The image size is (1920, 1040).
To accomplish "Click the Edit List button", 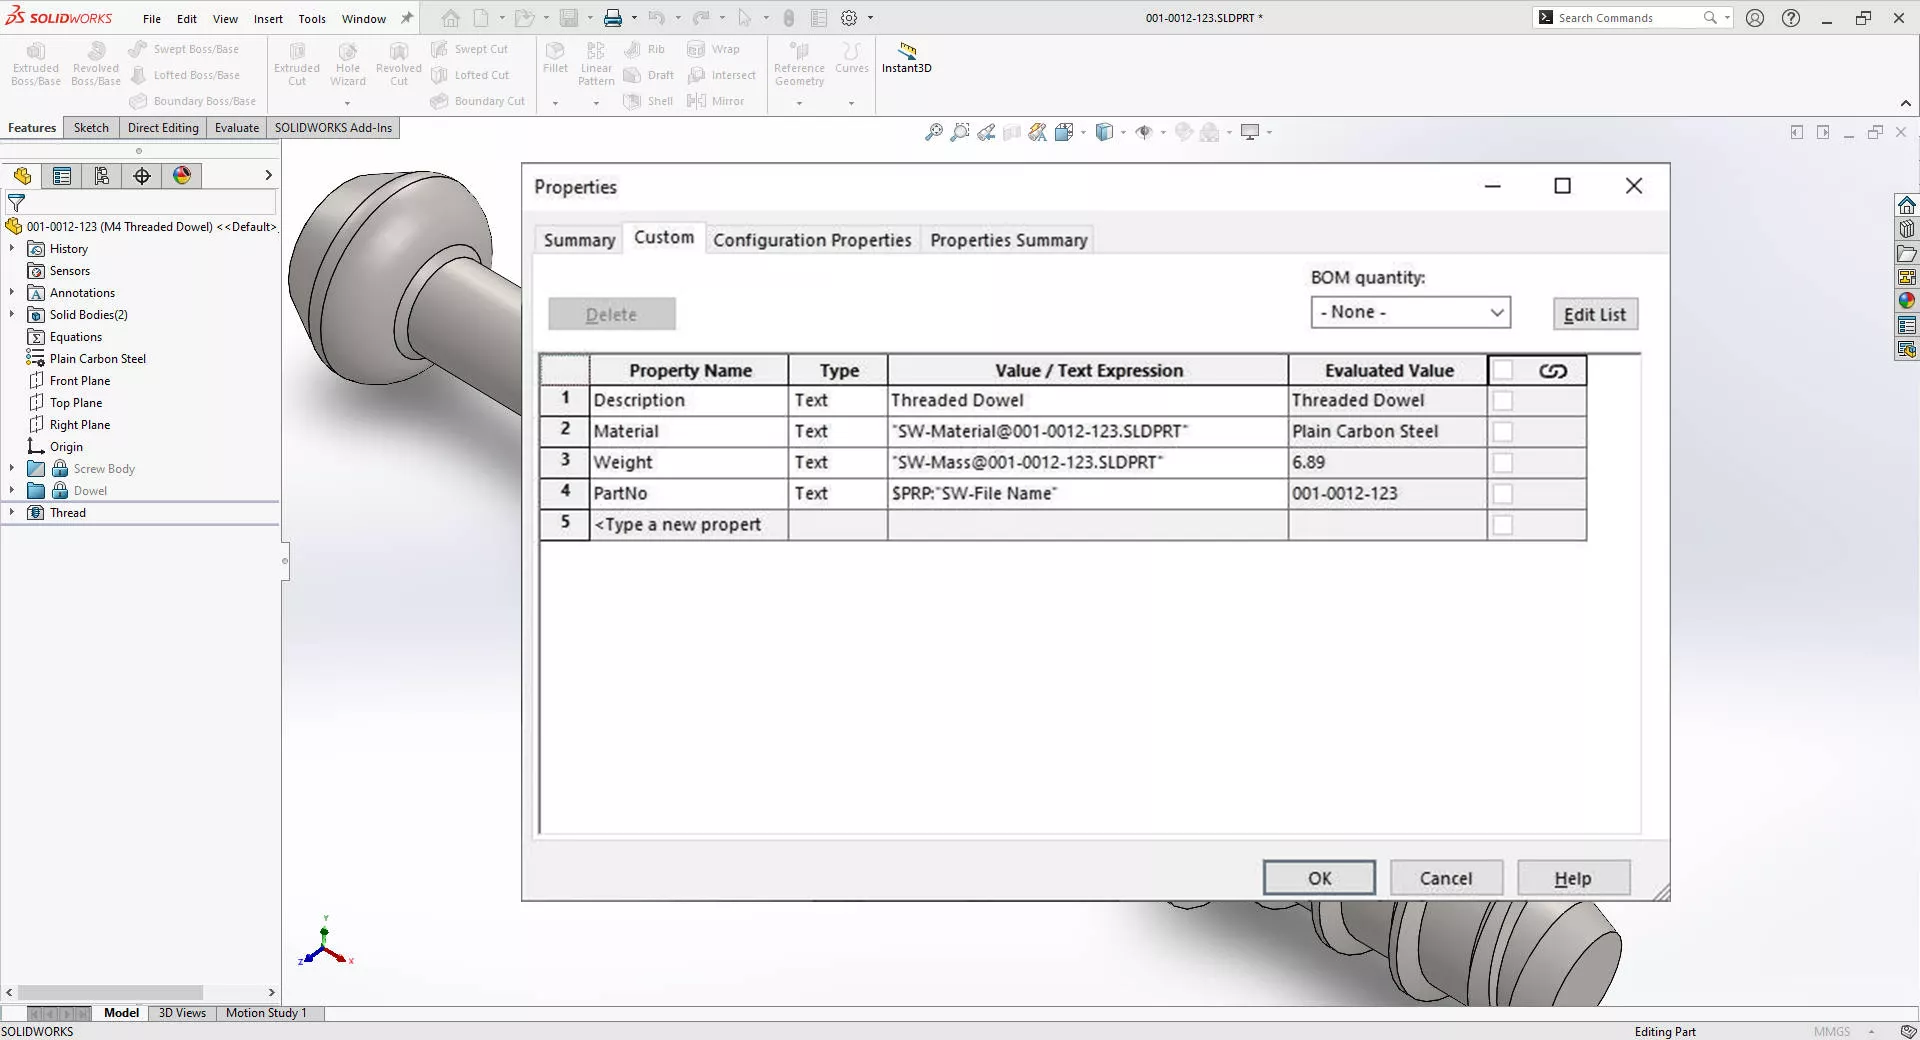I will point(1594,315).
